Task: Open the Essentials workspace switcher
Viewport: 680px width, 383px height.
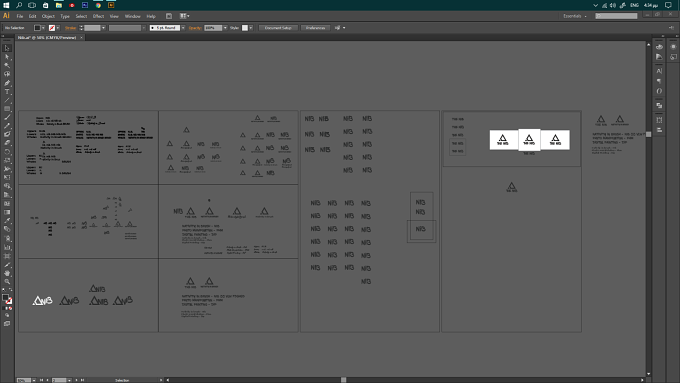Action: tap(575, 16)
